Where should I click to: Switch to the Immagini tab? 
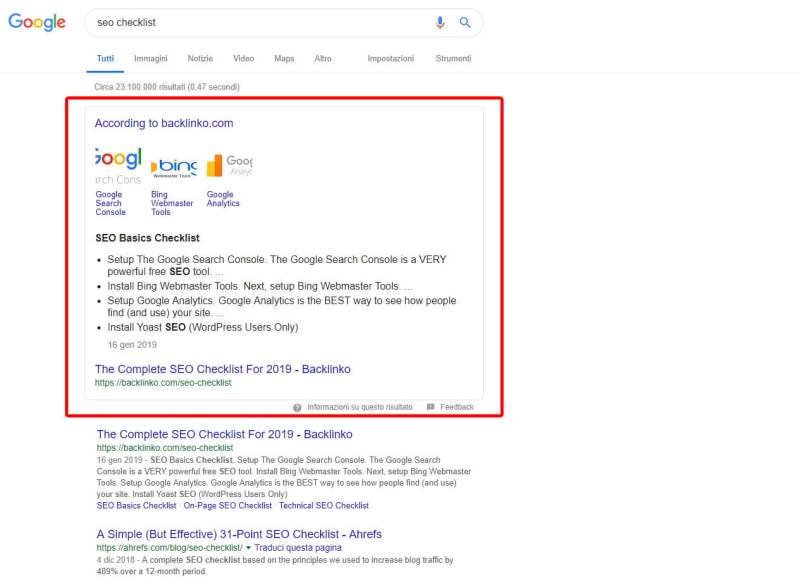tap(151, 59)
